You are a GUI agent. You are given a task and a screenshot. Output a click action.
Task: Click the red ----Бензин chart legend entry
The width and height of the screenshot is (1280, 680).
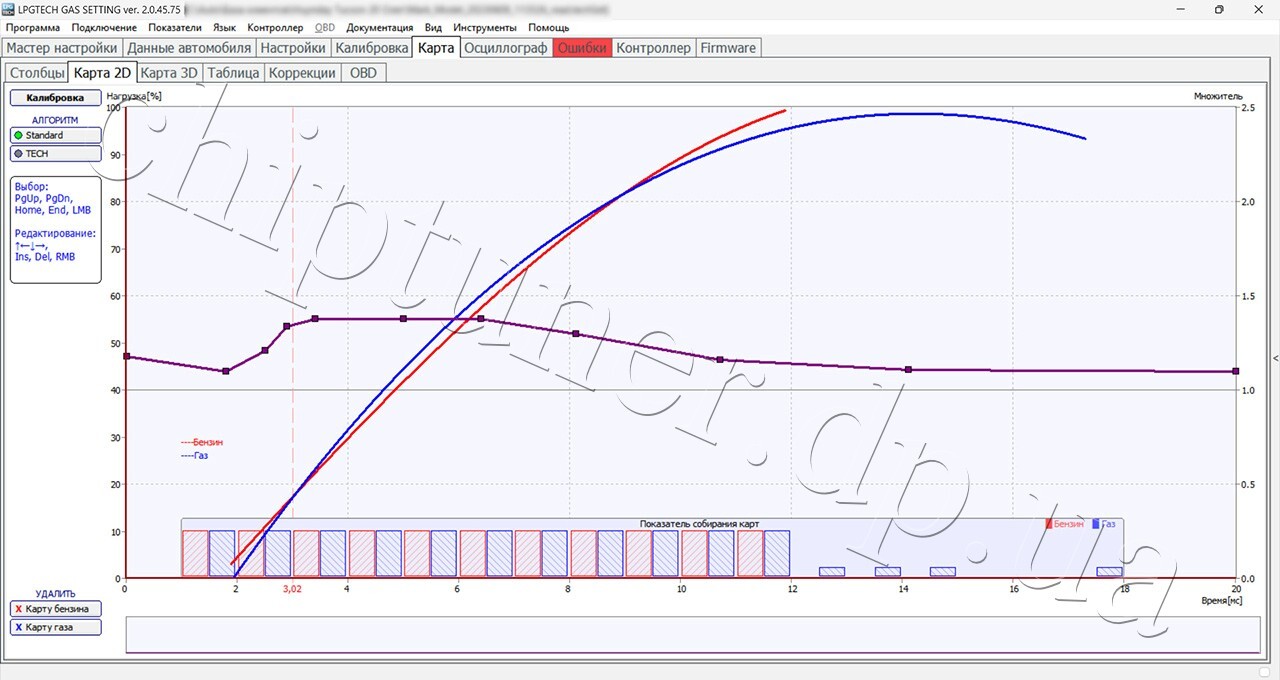pyautogui.click(x=202, y=442)
